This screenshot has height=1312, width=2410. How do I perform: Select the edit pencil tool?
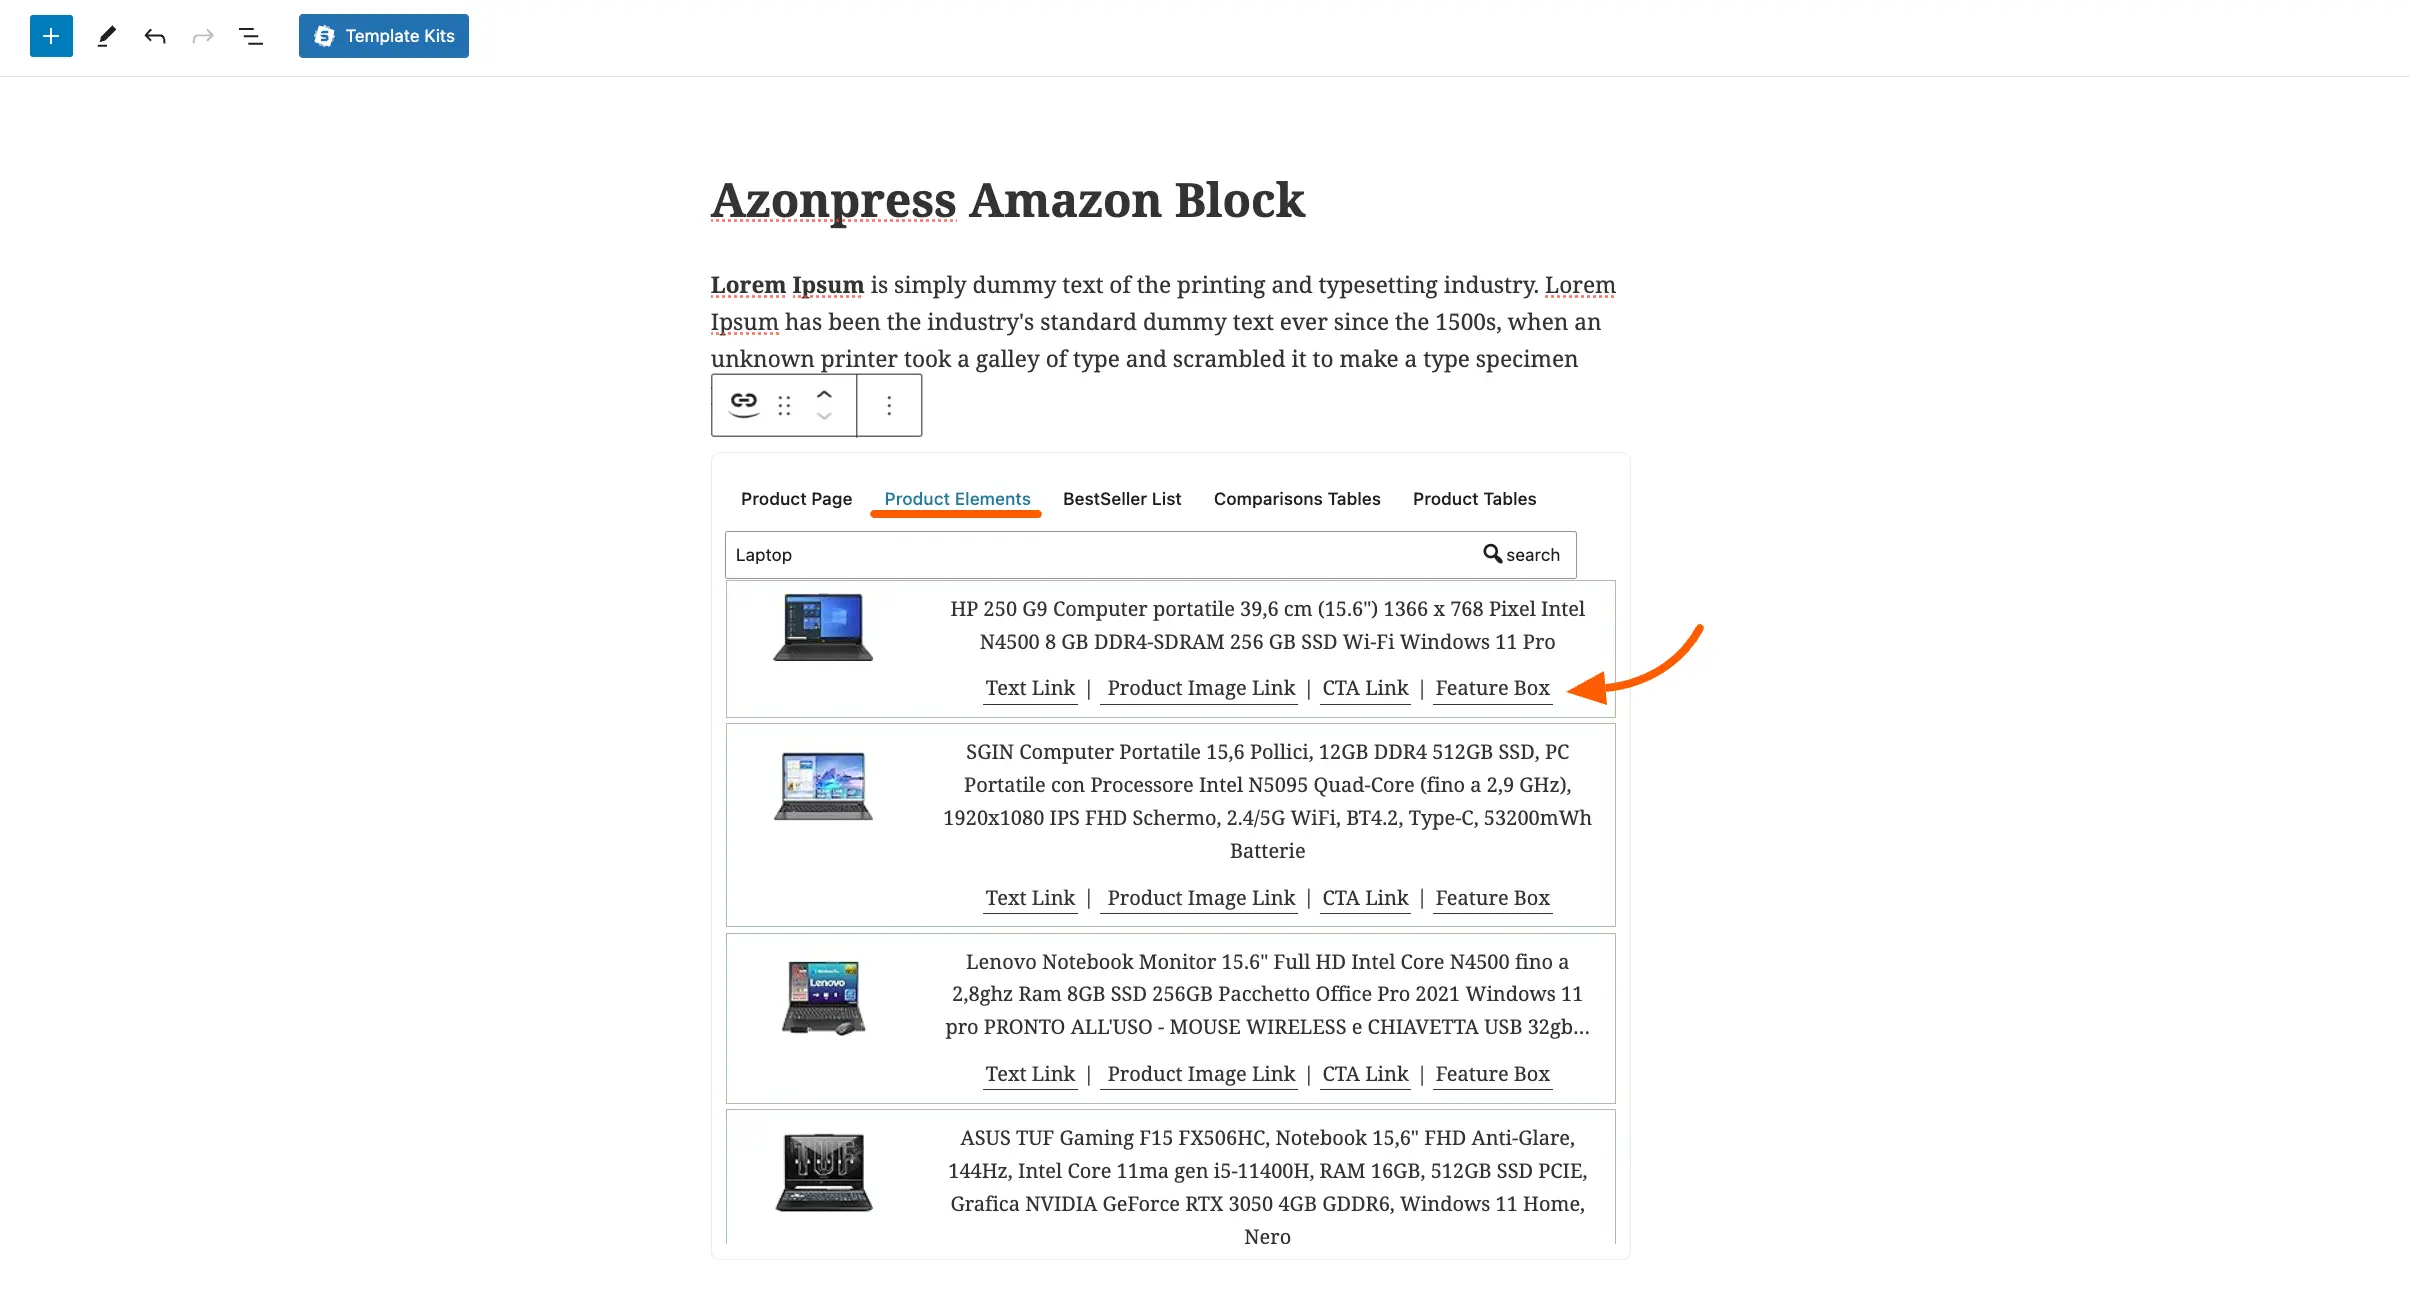point(107,36)
